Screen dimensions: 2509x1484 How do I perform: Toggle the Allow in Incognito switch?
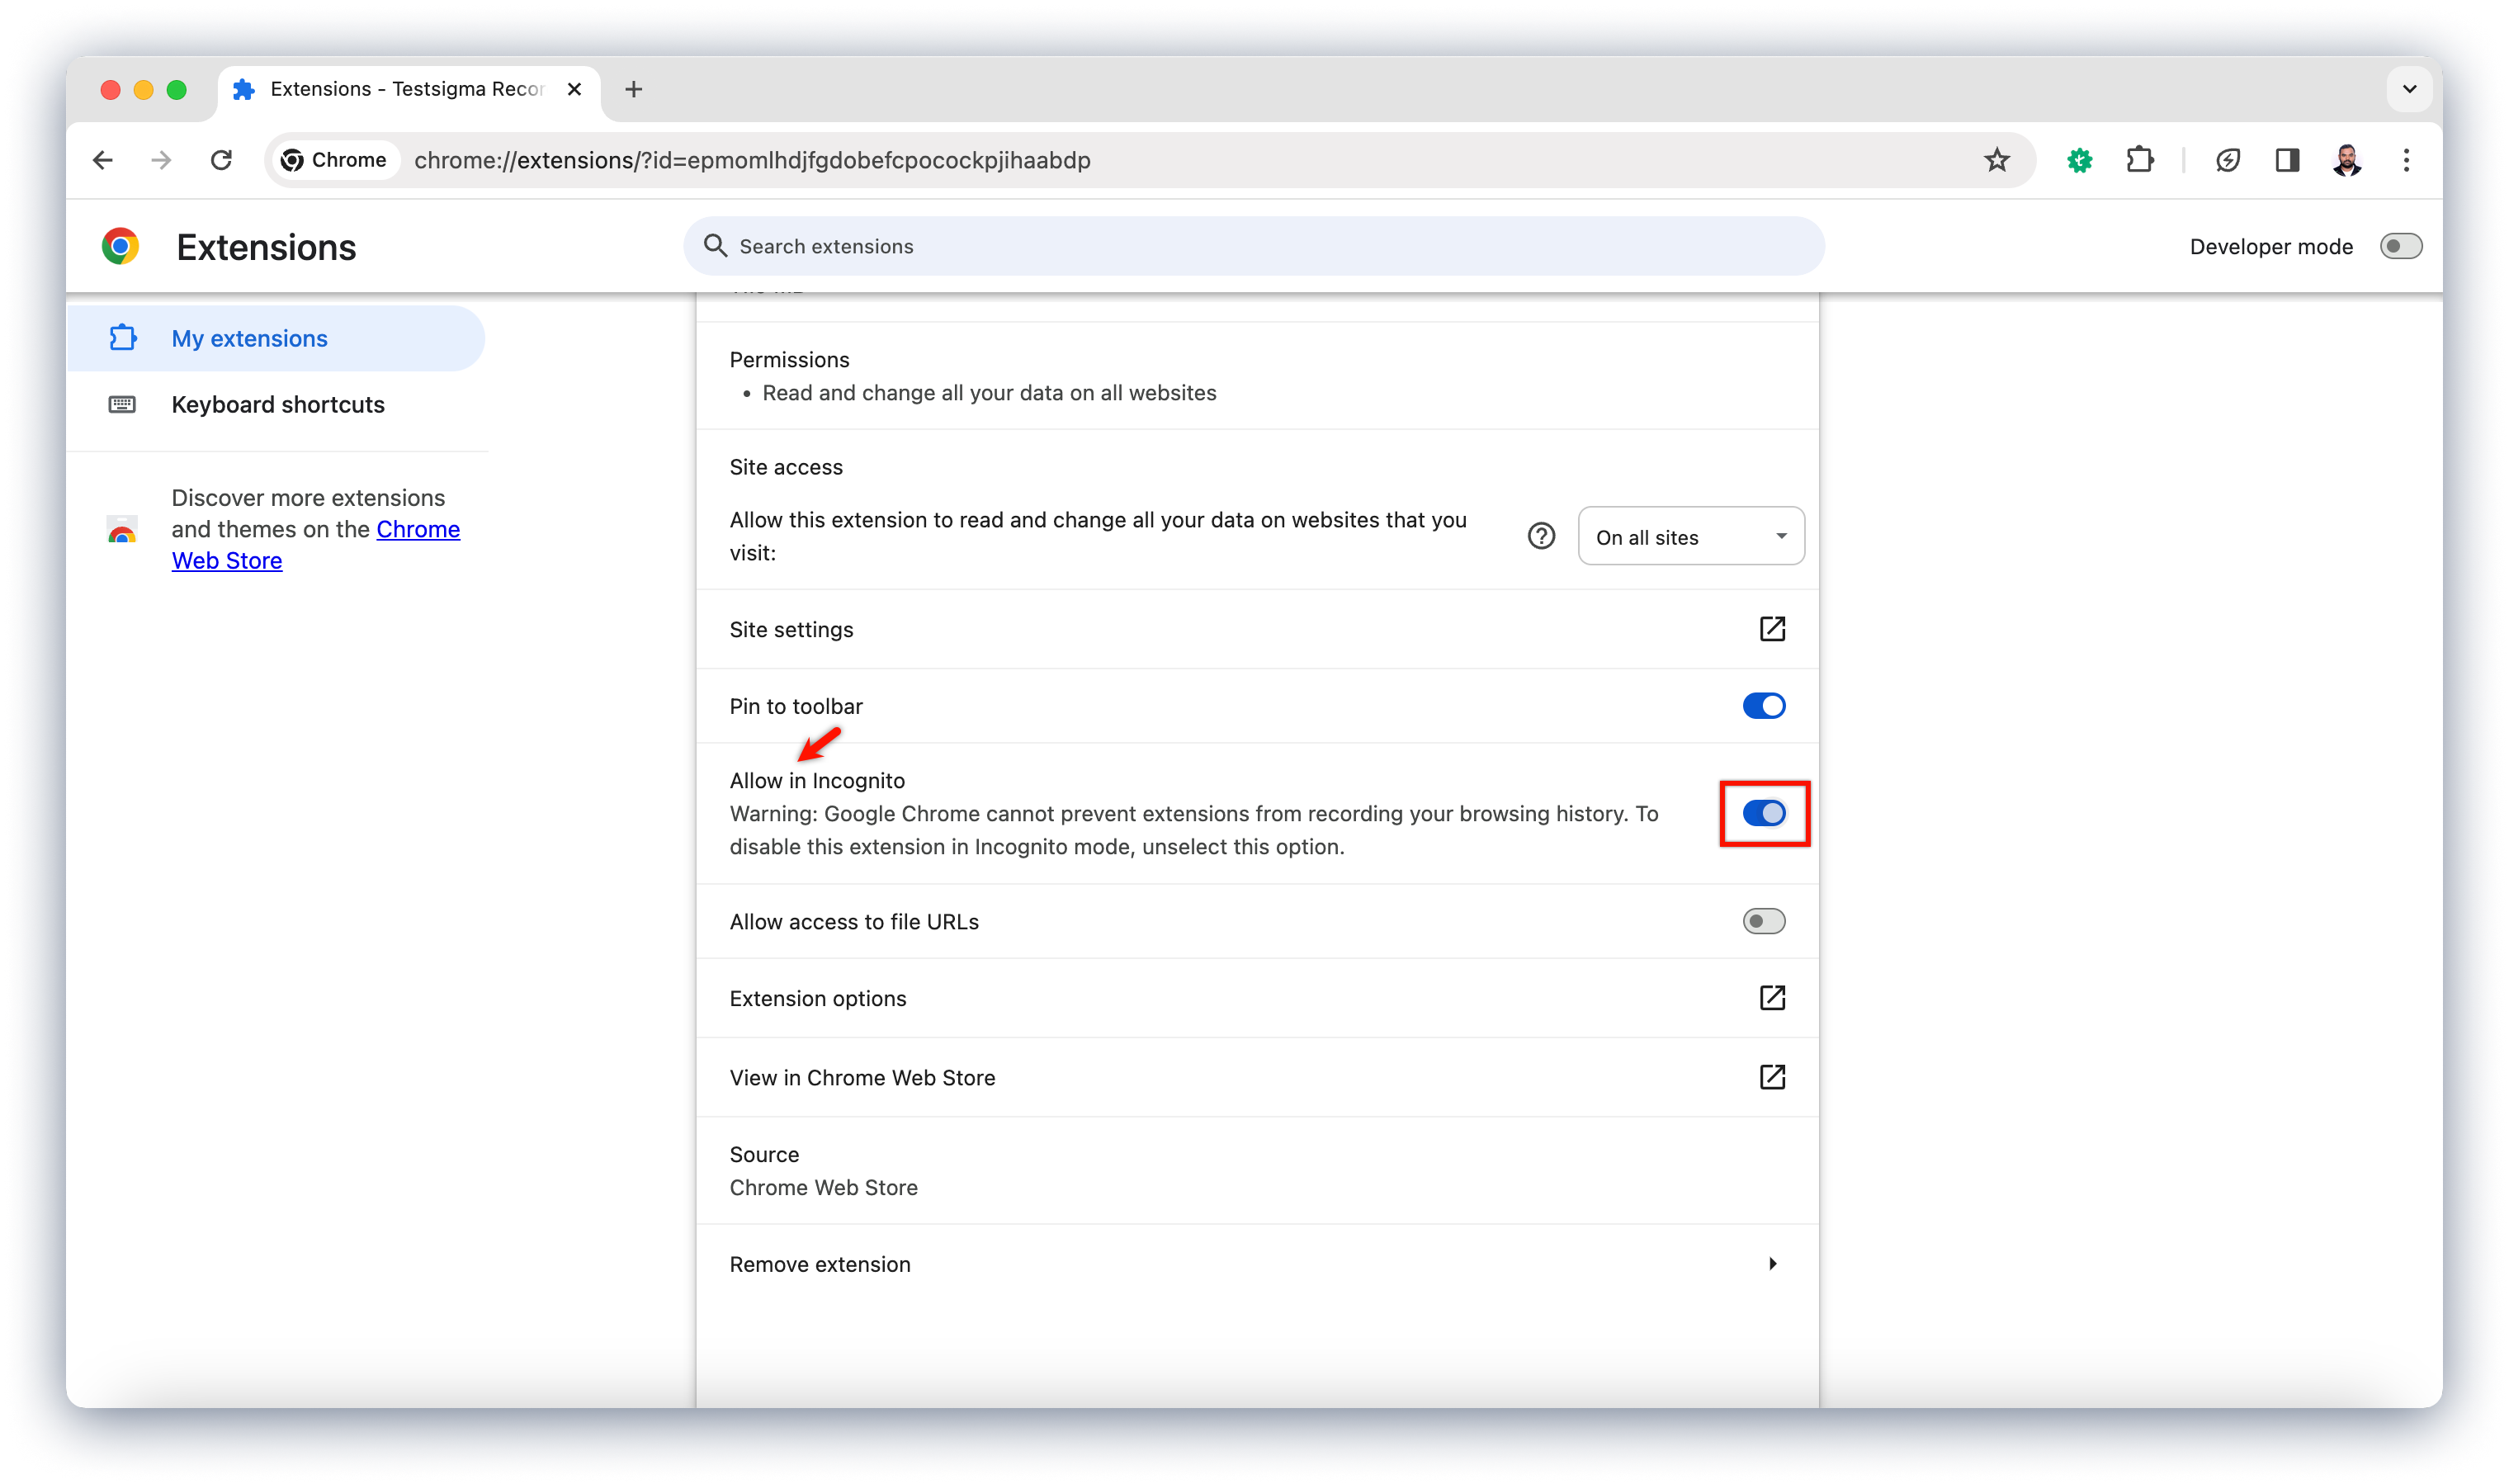1764,813
